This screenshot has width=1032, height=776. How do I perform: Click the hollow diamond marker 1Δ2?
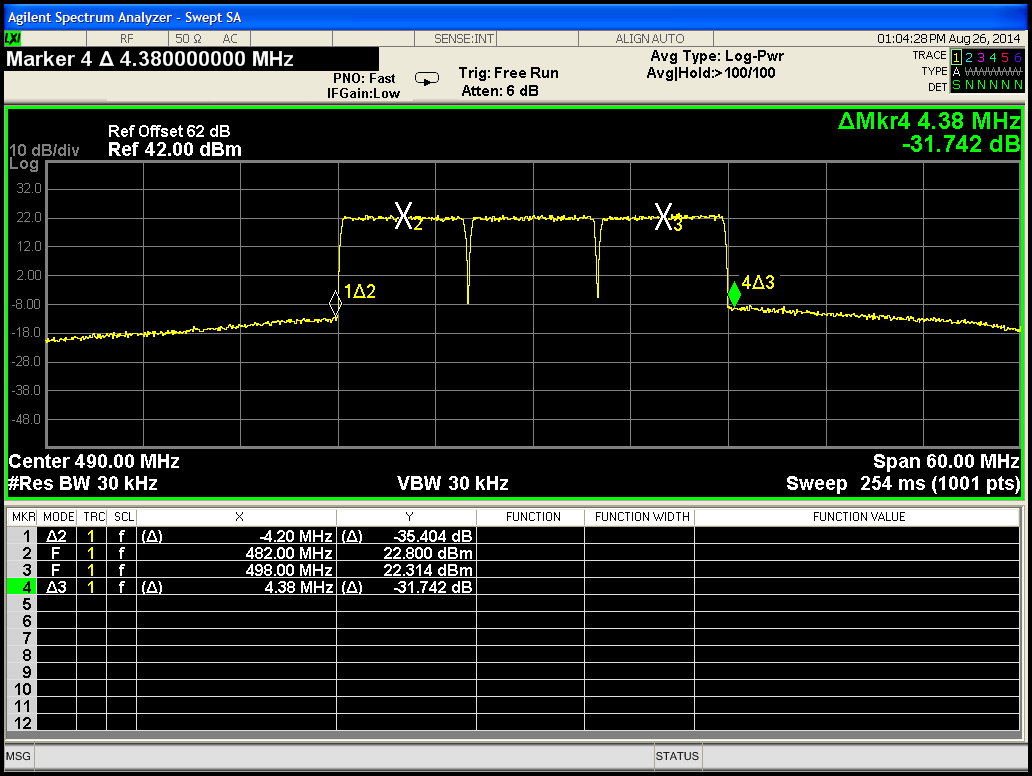pyautogui.click(x=336, y=303)
